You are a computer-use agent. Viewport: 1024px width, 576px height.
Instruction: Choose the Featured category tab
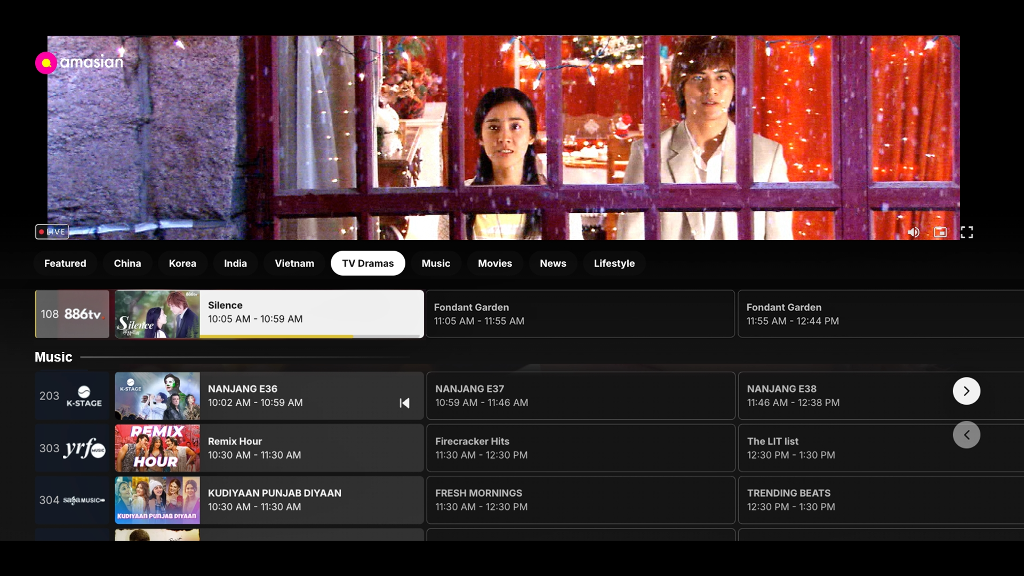[65, 263]
